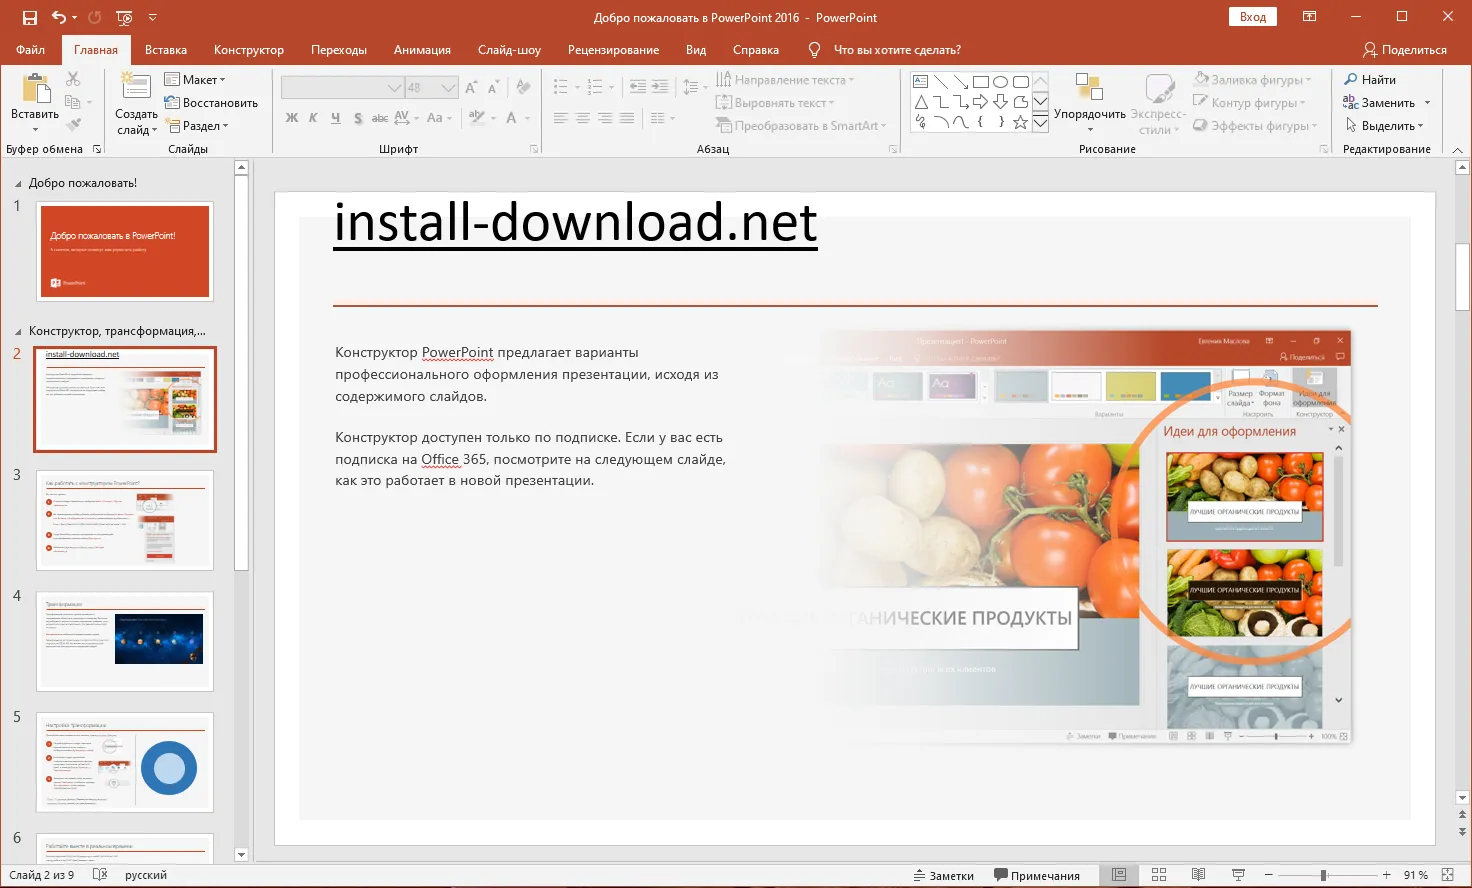Open Slide Sorter view in status bar

pyautogui.click(x=1159, y=875)
